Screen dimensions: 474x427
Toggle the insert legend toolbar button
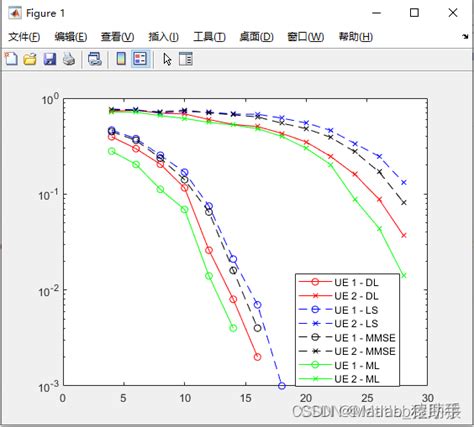[140, 59]
